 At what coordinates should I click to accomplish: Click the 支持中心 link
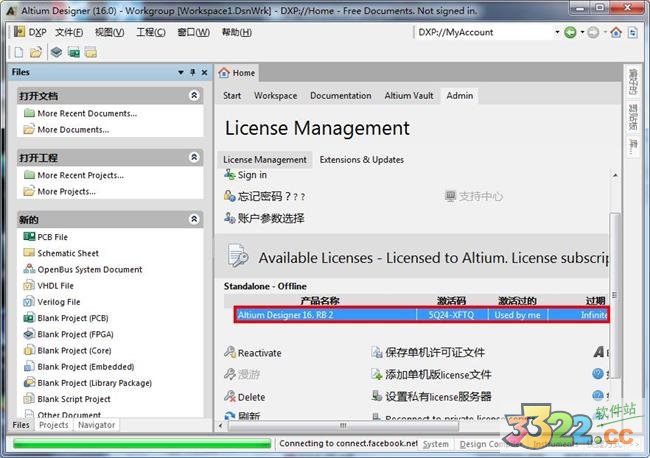click(x=474, y=196)
